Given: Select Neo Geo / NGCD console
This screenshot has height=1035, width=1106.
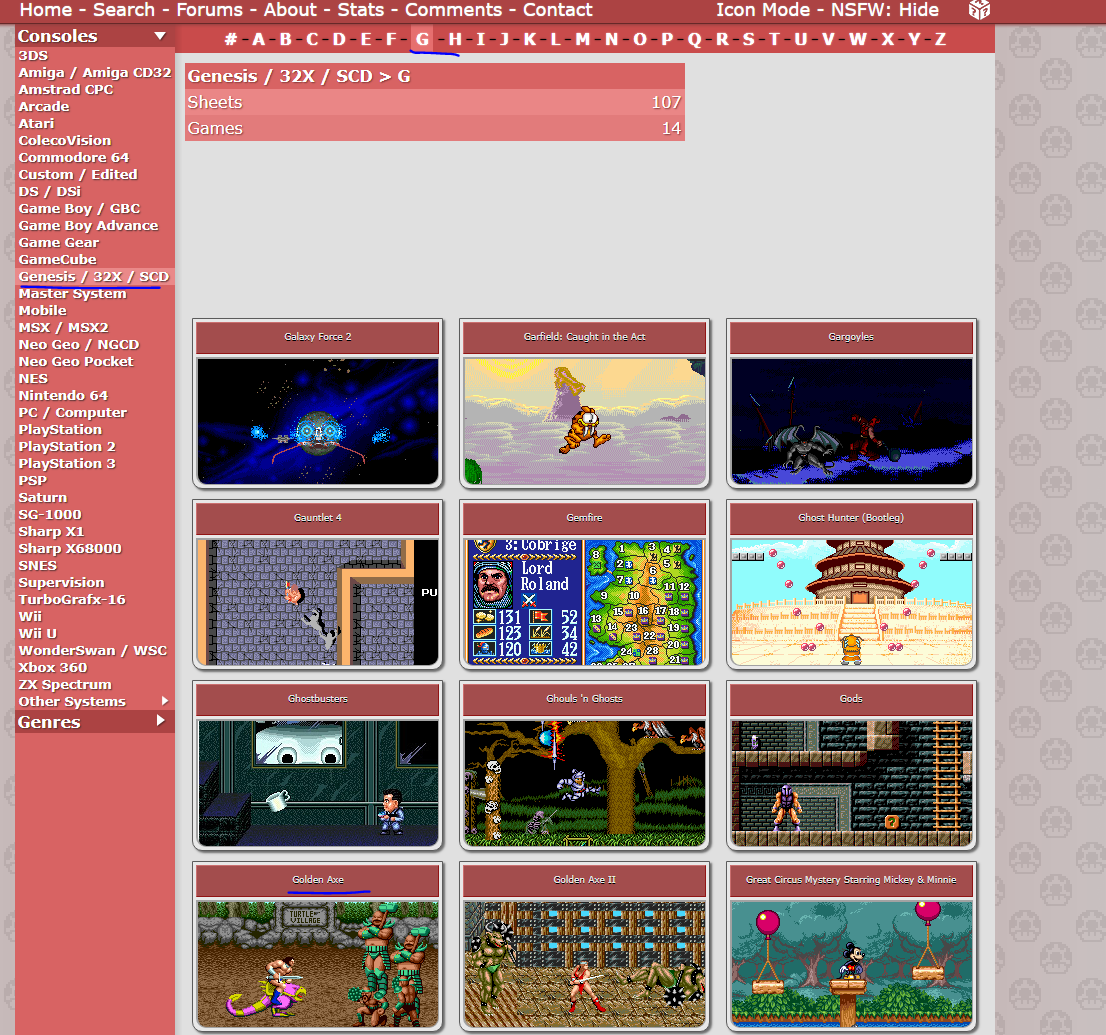Looking at the screenshot, I should coord(78,344).
